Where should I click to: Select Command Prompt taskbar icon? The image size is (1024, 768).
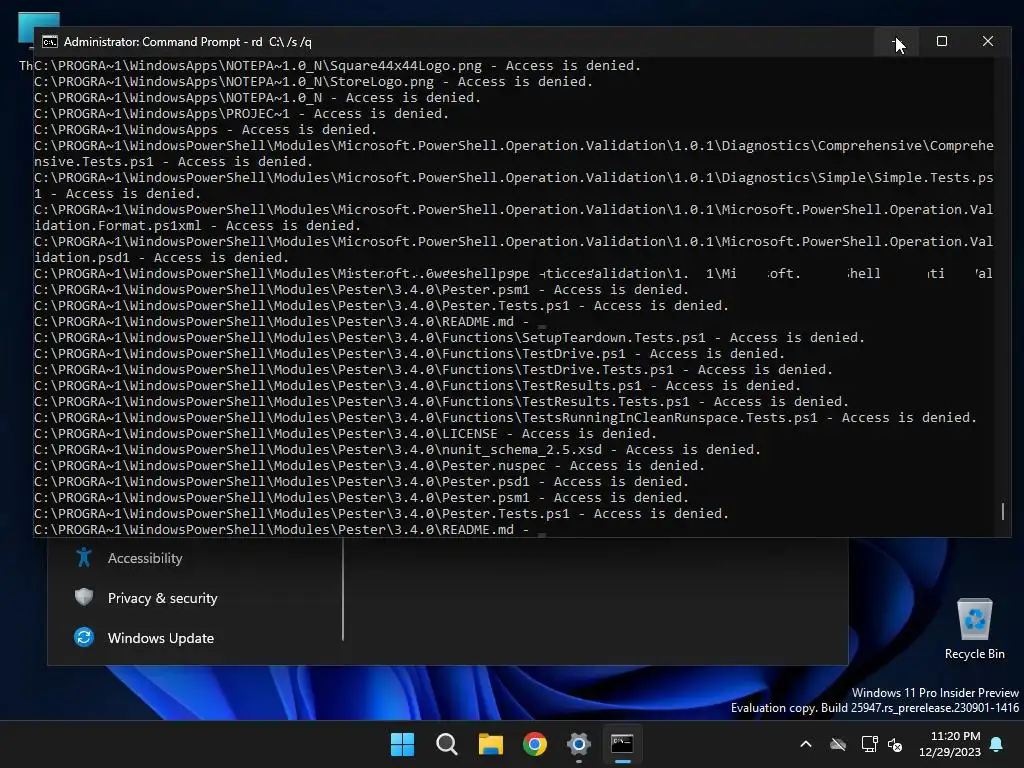tap(622, 744)
